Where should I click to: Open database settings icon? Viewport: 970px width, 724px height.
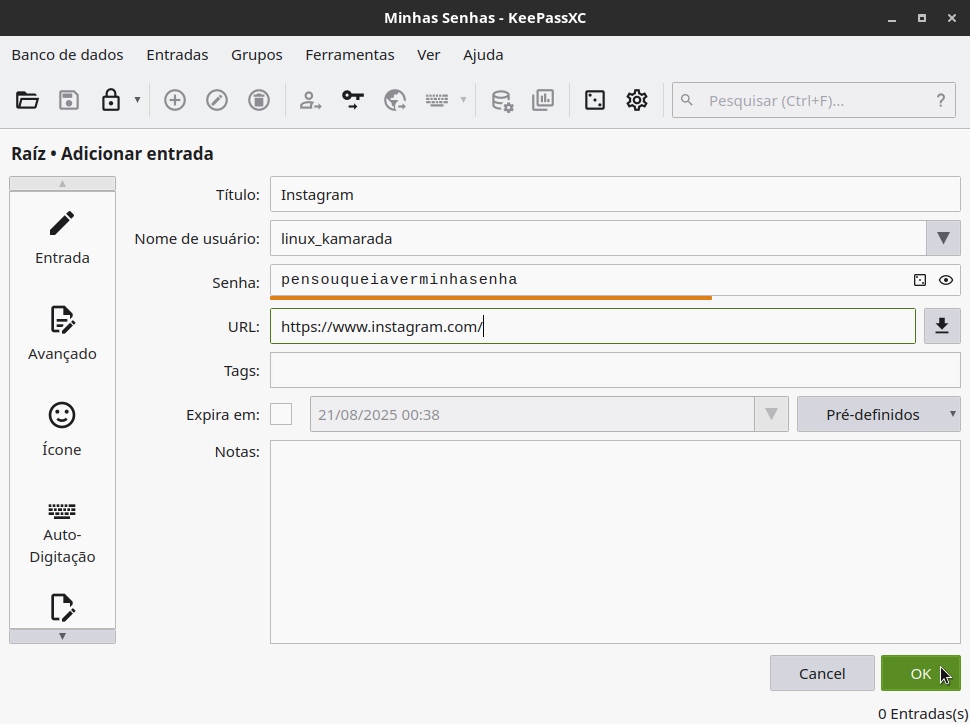pyautogui.click(x=502, y=100)
